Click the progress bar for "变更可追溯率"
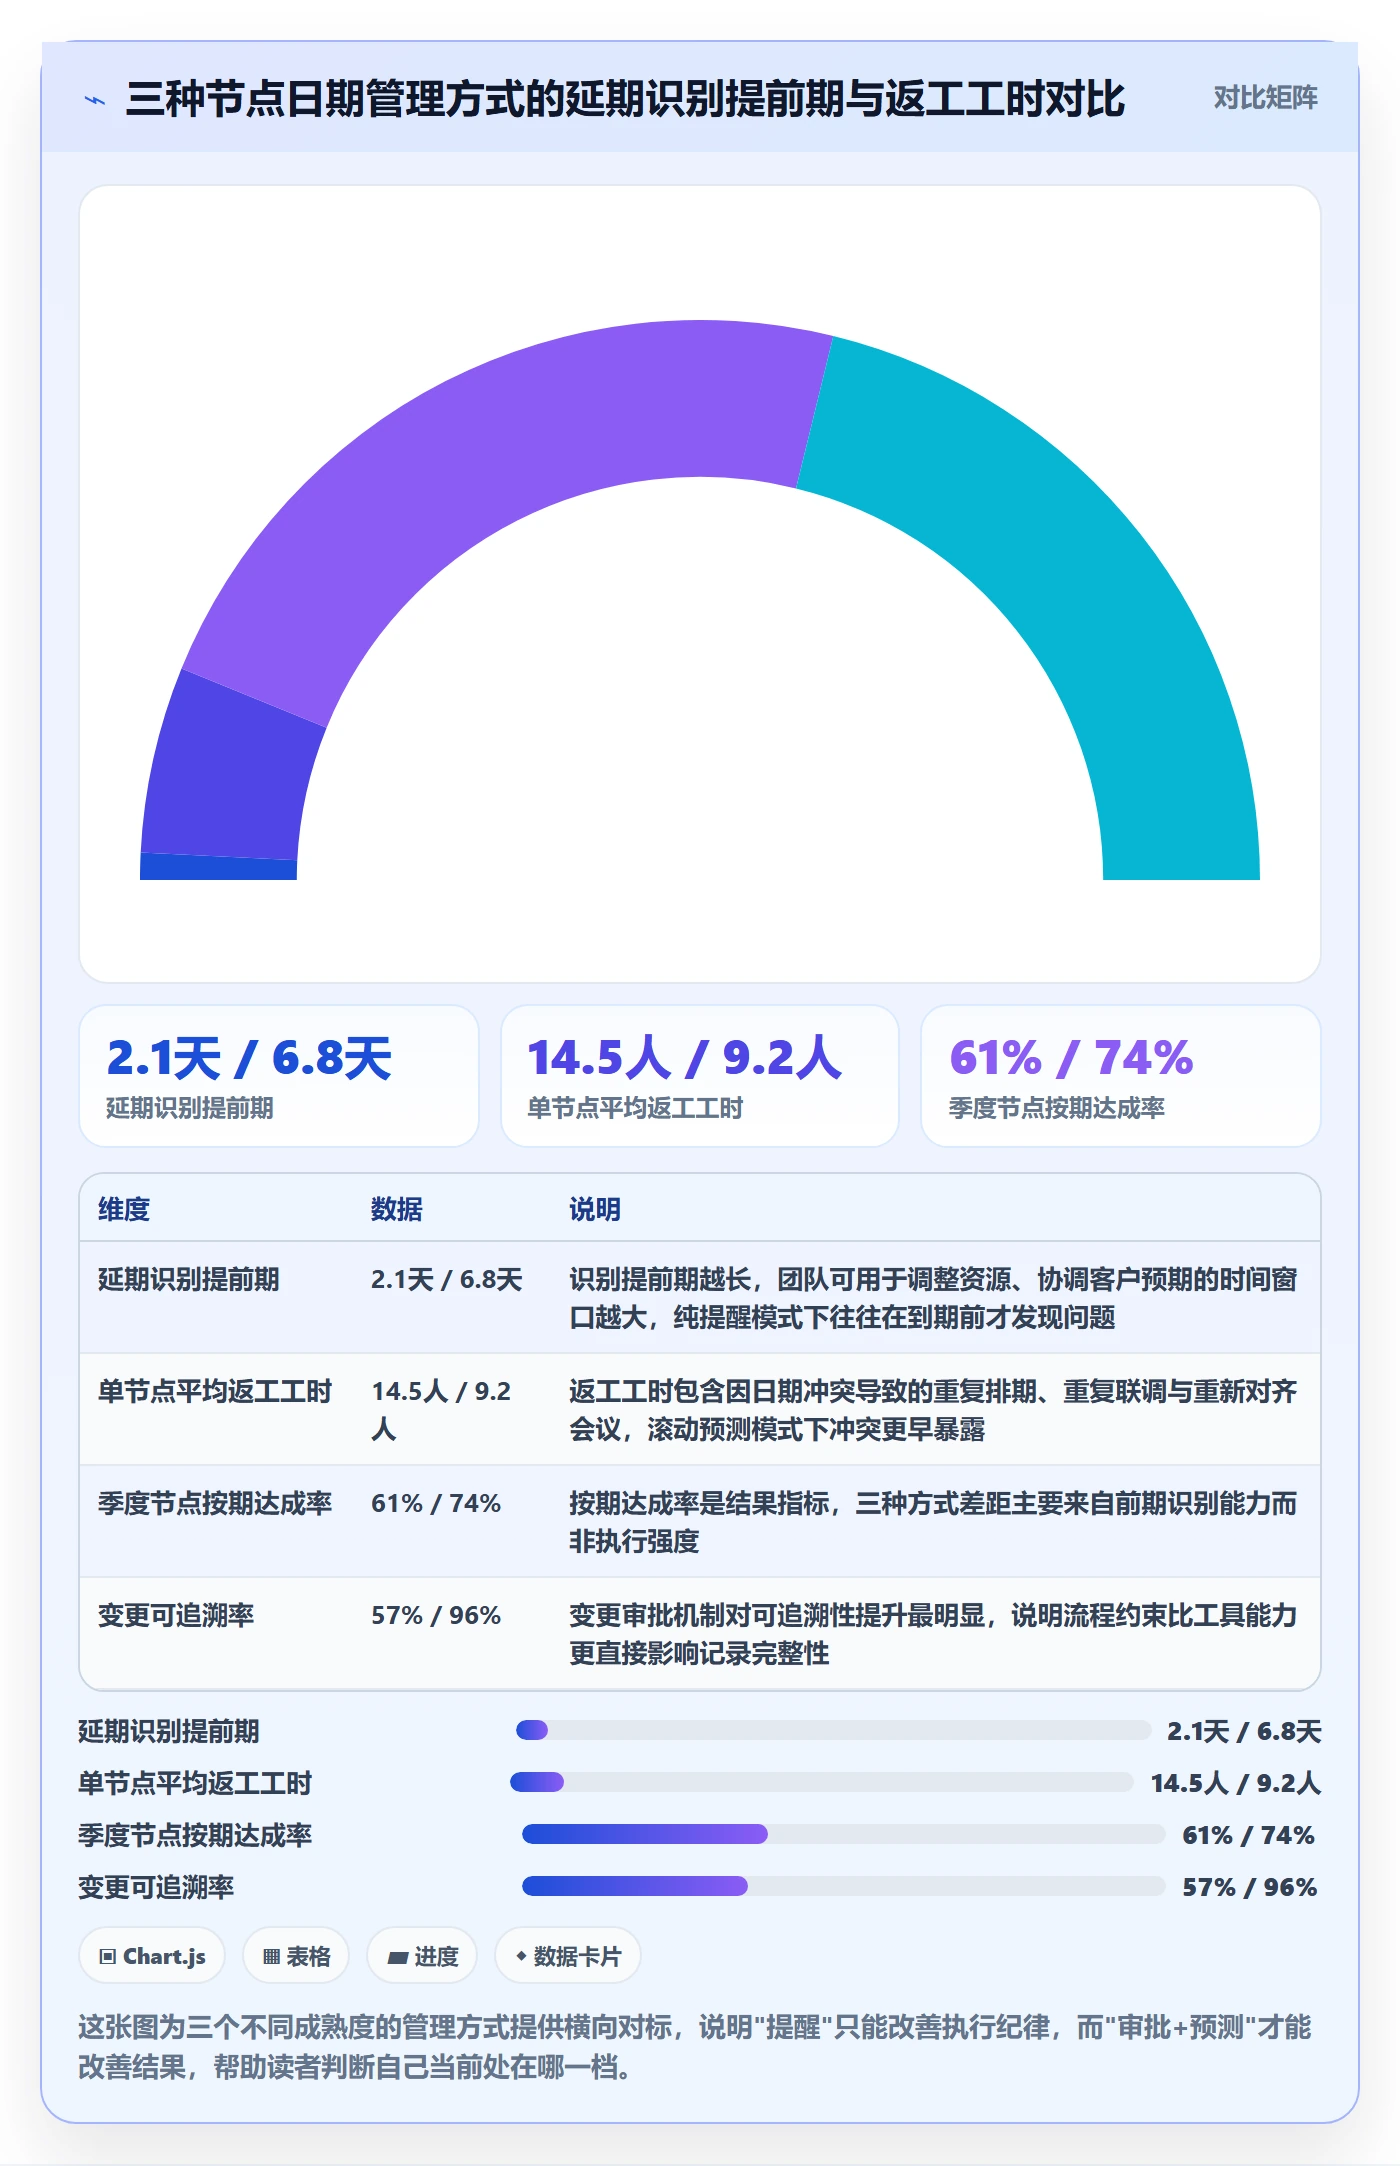 [x=844, y=1886]
